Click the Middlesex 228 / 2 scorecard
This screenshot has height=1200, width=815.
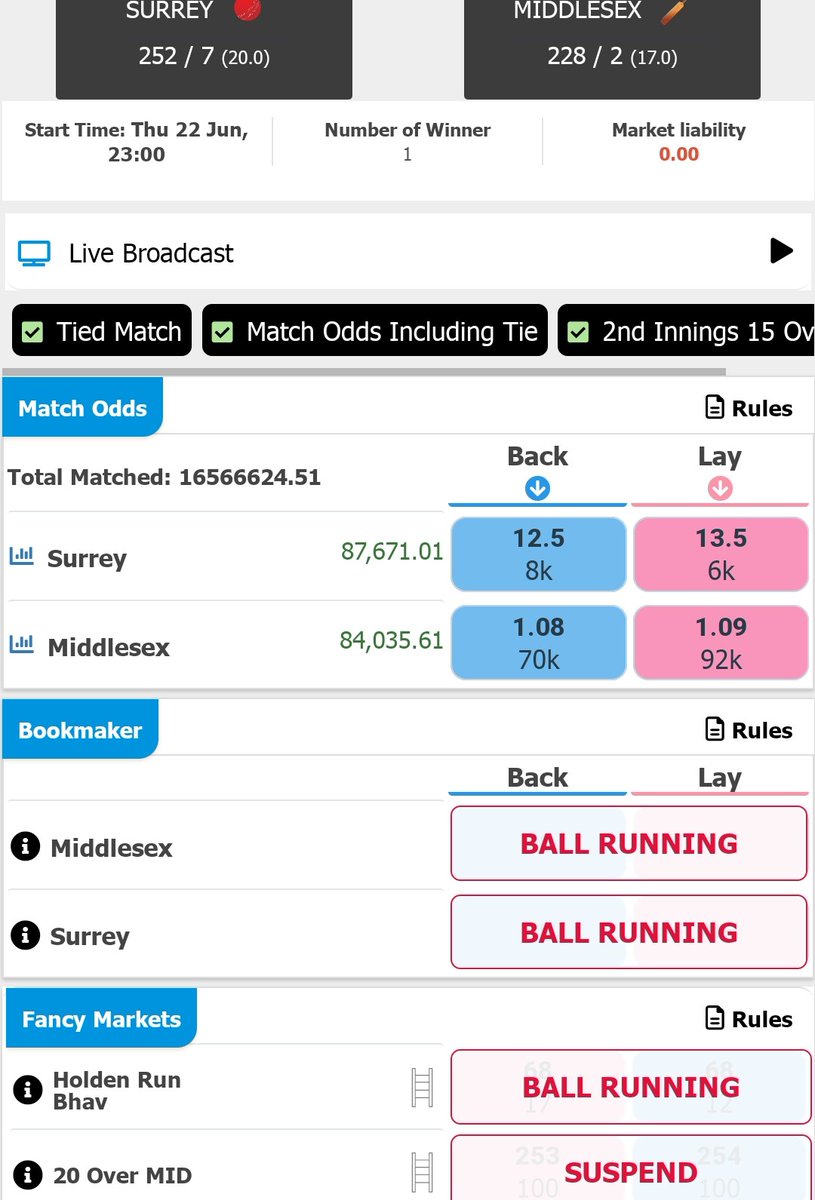[x=612, y=48]
